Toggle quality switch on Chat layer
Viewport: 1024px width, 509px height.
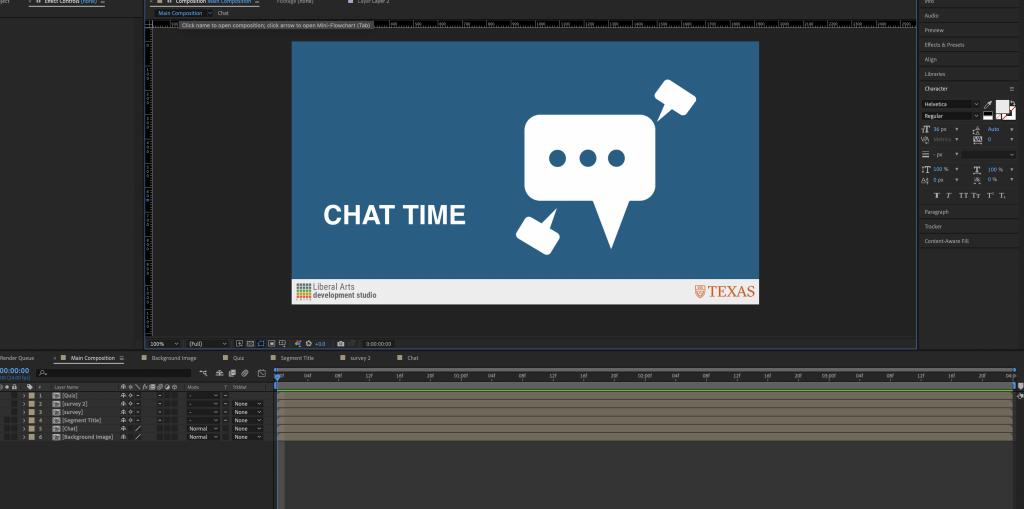(138, 429)
